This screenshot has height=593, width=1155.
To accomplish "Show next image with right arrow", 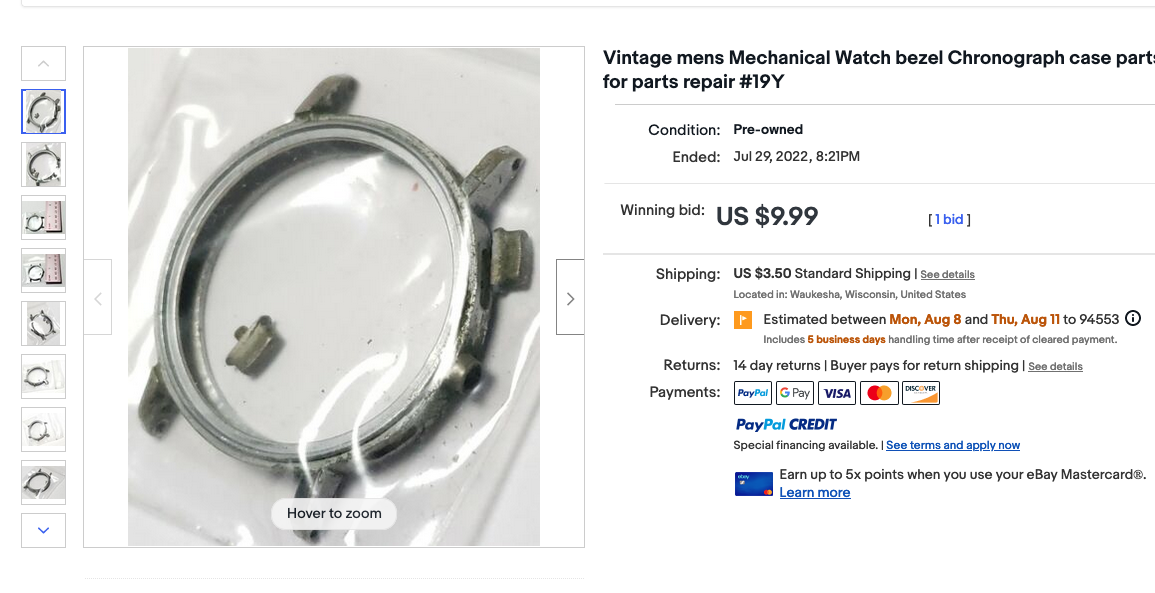I will coord(570,298).
